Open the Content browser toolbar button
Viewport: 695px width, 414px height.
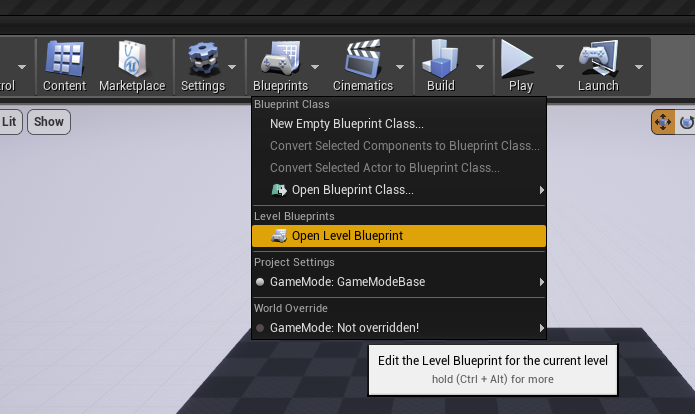(x=64, y=66)
